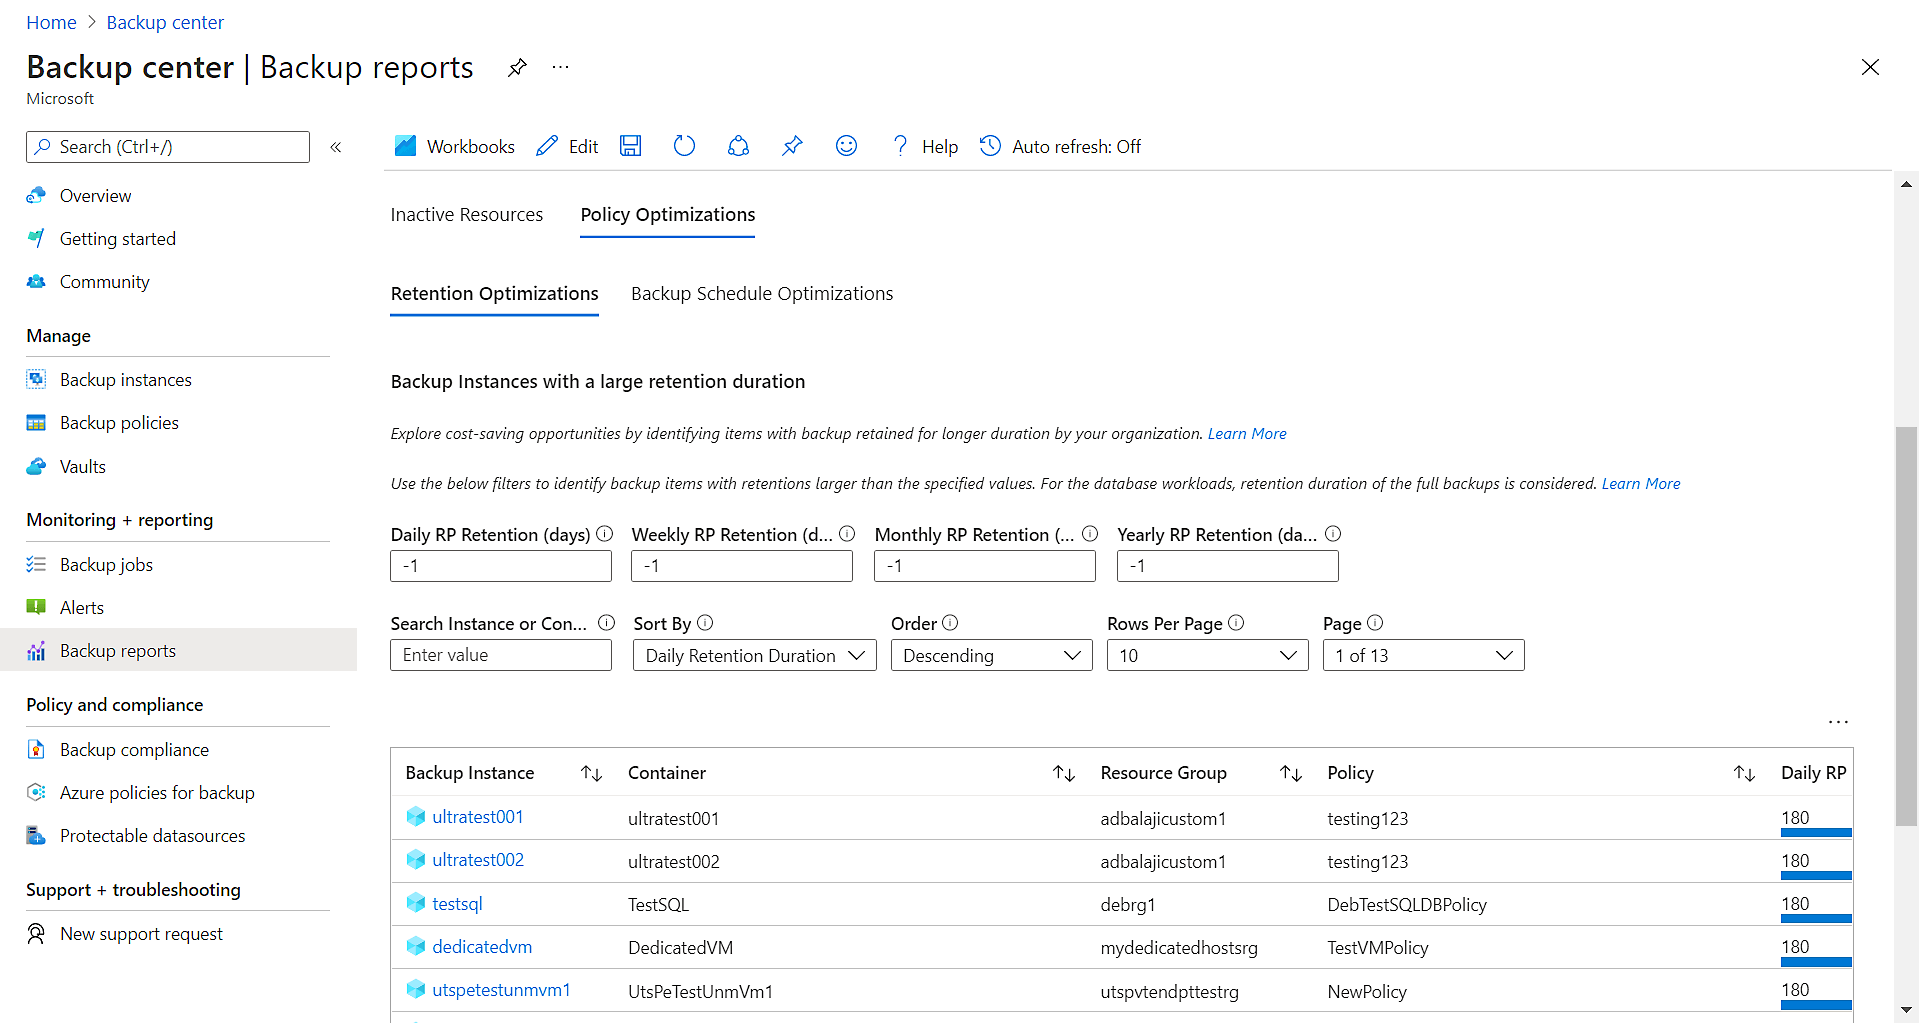Collapse the left sidebar with double chevron
1919x1023 pixels.
(336, 147)
